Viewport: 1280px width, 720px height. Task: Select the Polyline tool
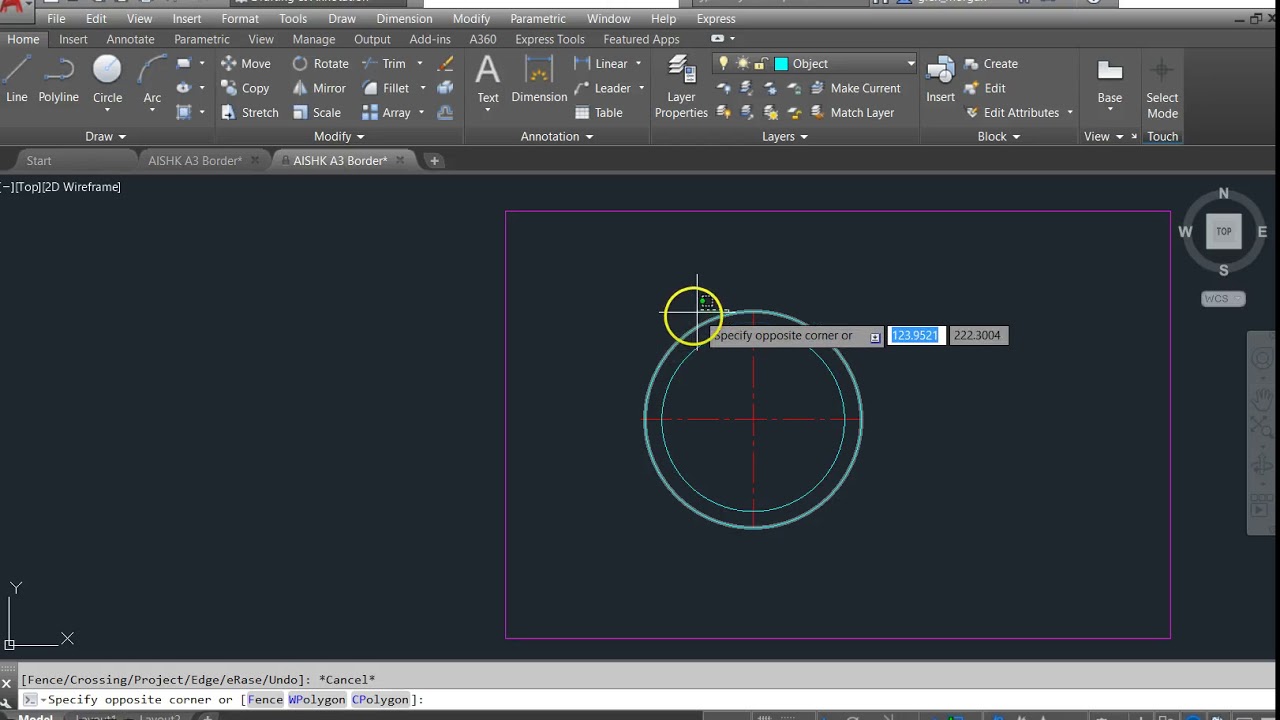[x=59, y=78]
